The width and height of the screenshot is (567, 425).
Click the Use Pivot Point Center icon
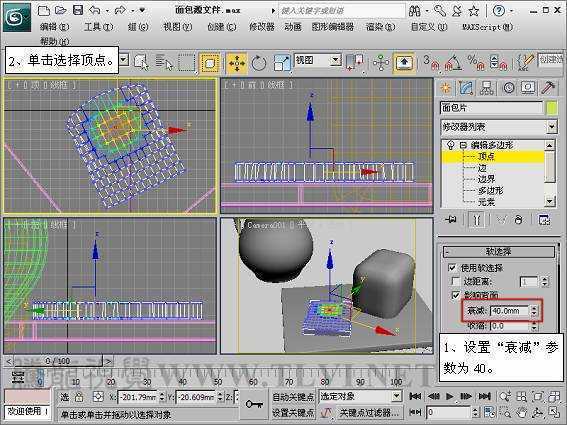click(x=354, y=62)
